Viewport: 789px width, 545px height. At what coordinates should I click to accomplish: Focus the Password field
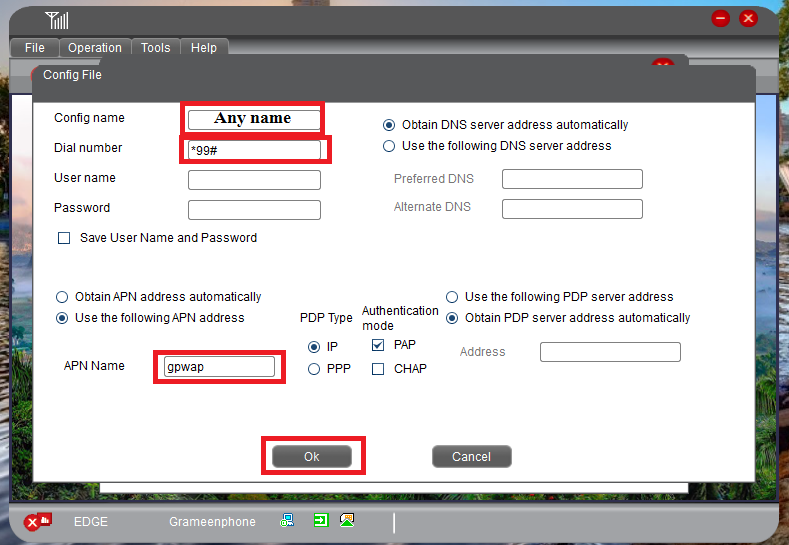(x=254, y=210)
